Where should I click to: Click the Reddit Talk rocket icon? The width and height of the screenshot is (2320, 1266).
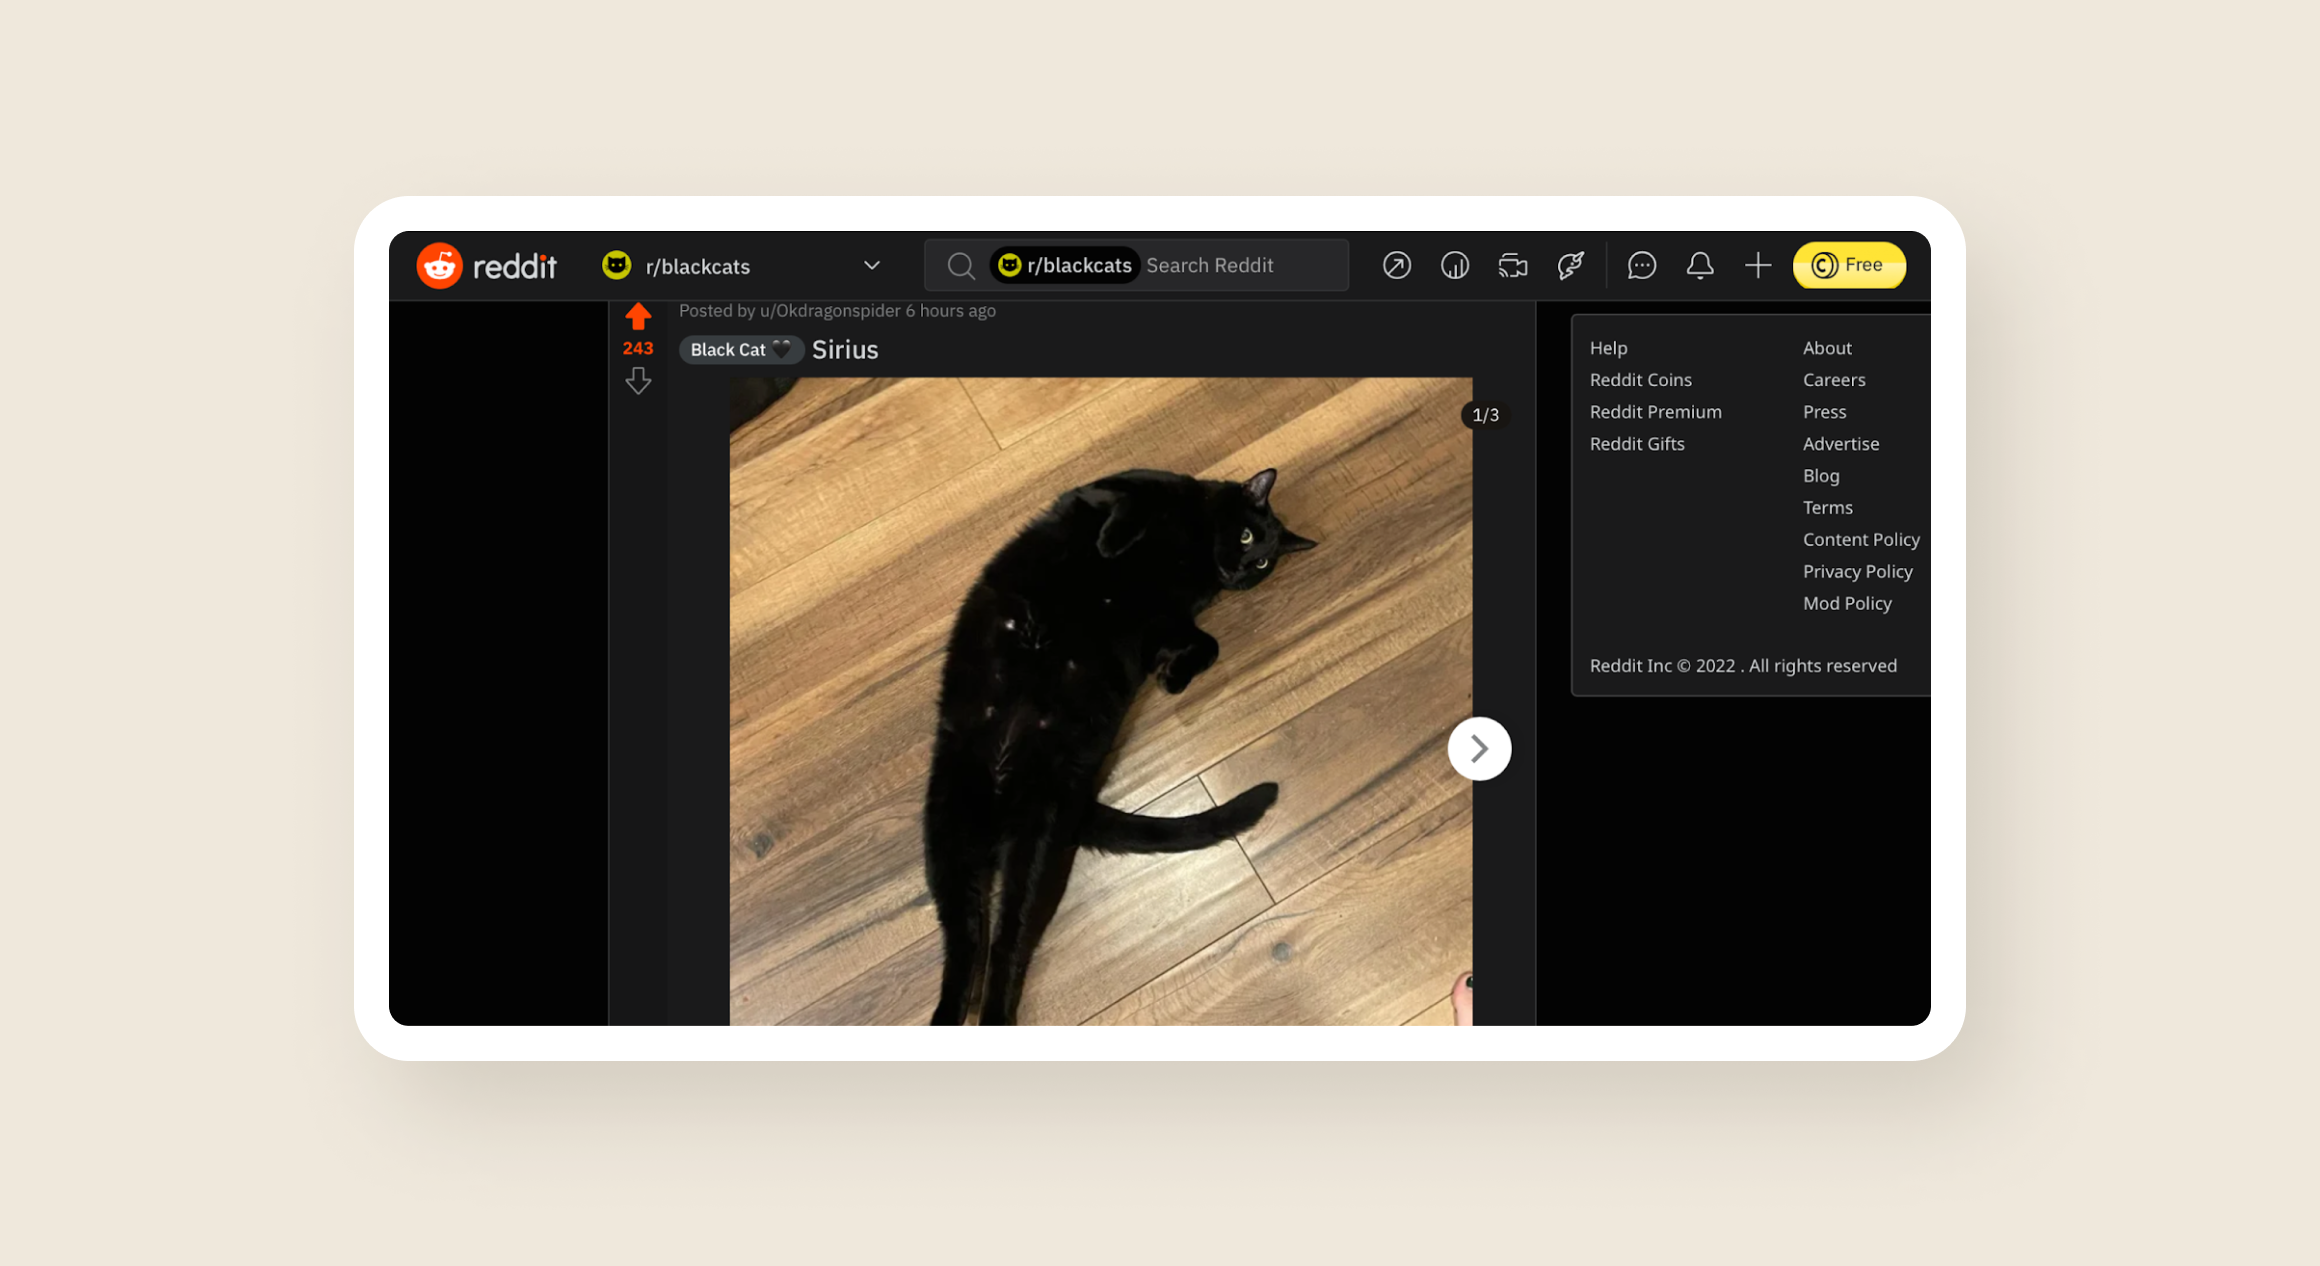pyautogui.click(x=1571, y=266)
